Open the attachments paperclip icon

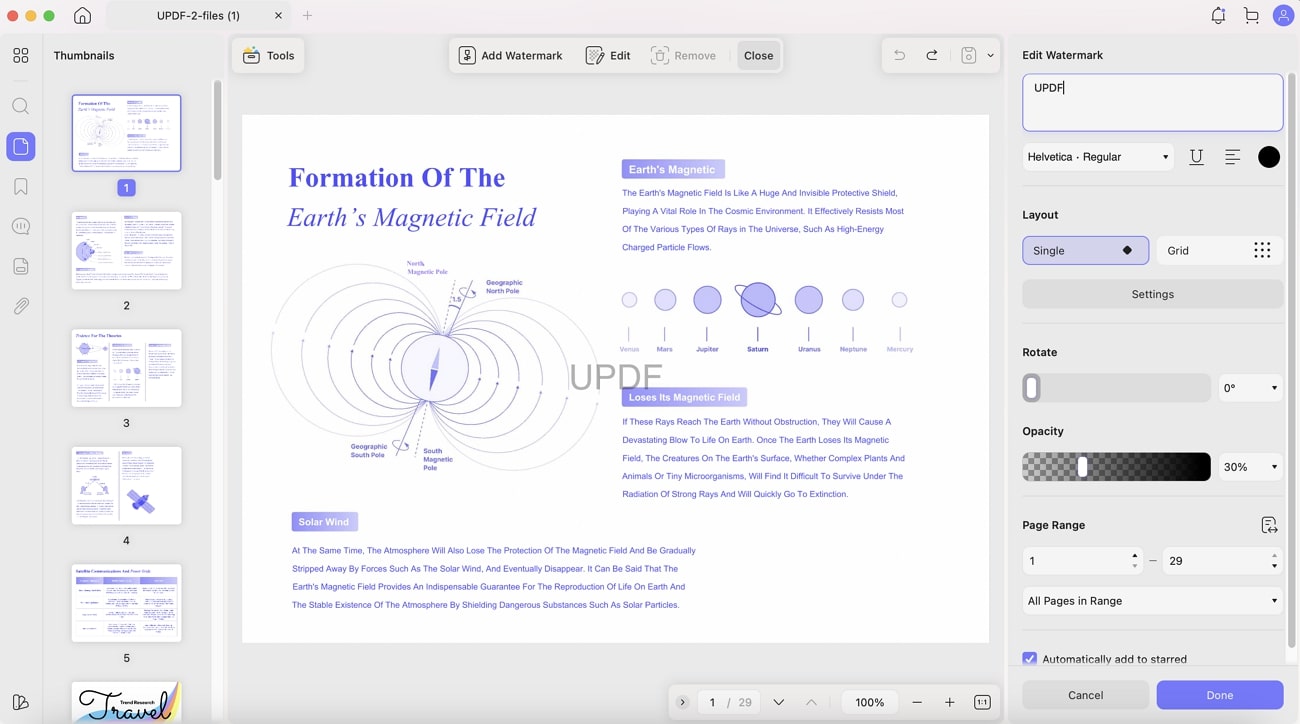(21, 307)
